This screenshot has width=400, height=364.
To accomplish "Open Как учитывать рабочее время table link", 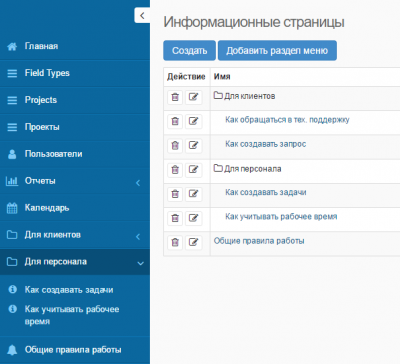I will coord(281,217).
